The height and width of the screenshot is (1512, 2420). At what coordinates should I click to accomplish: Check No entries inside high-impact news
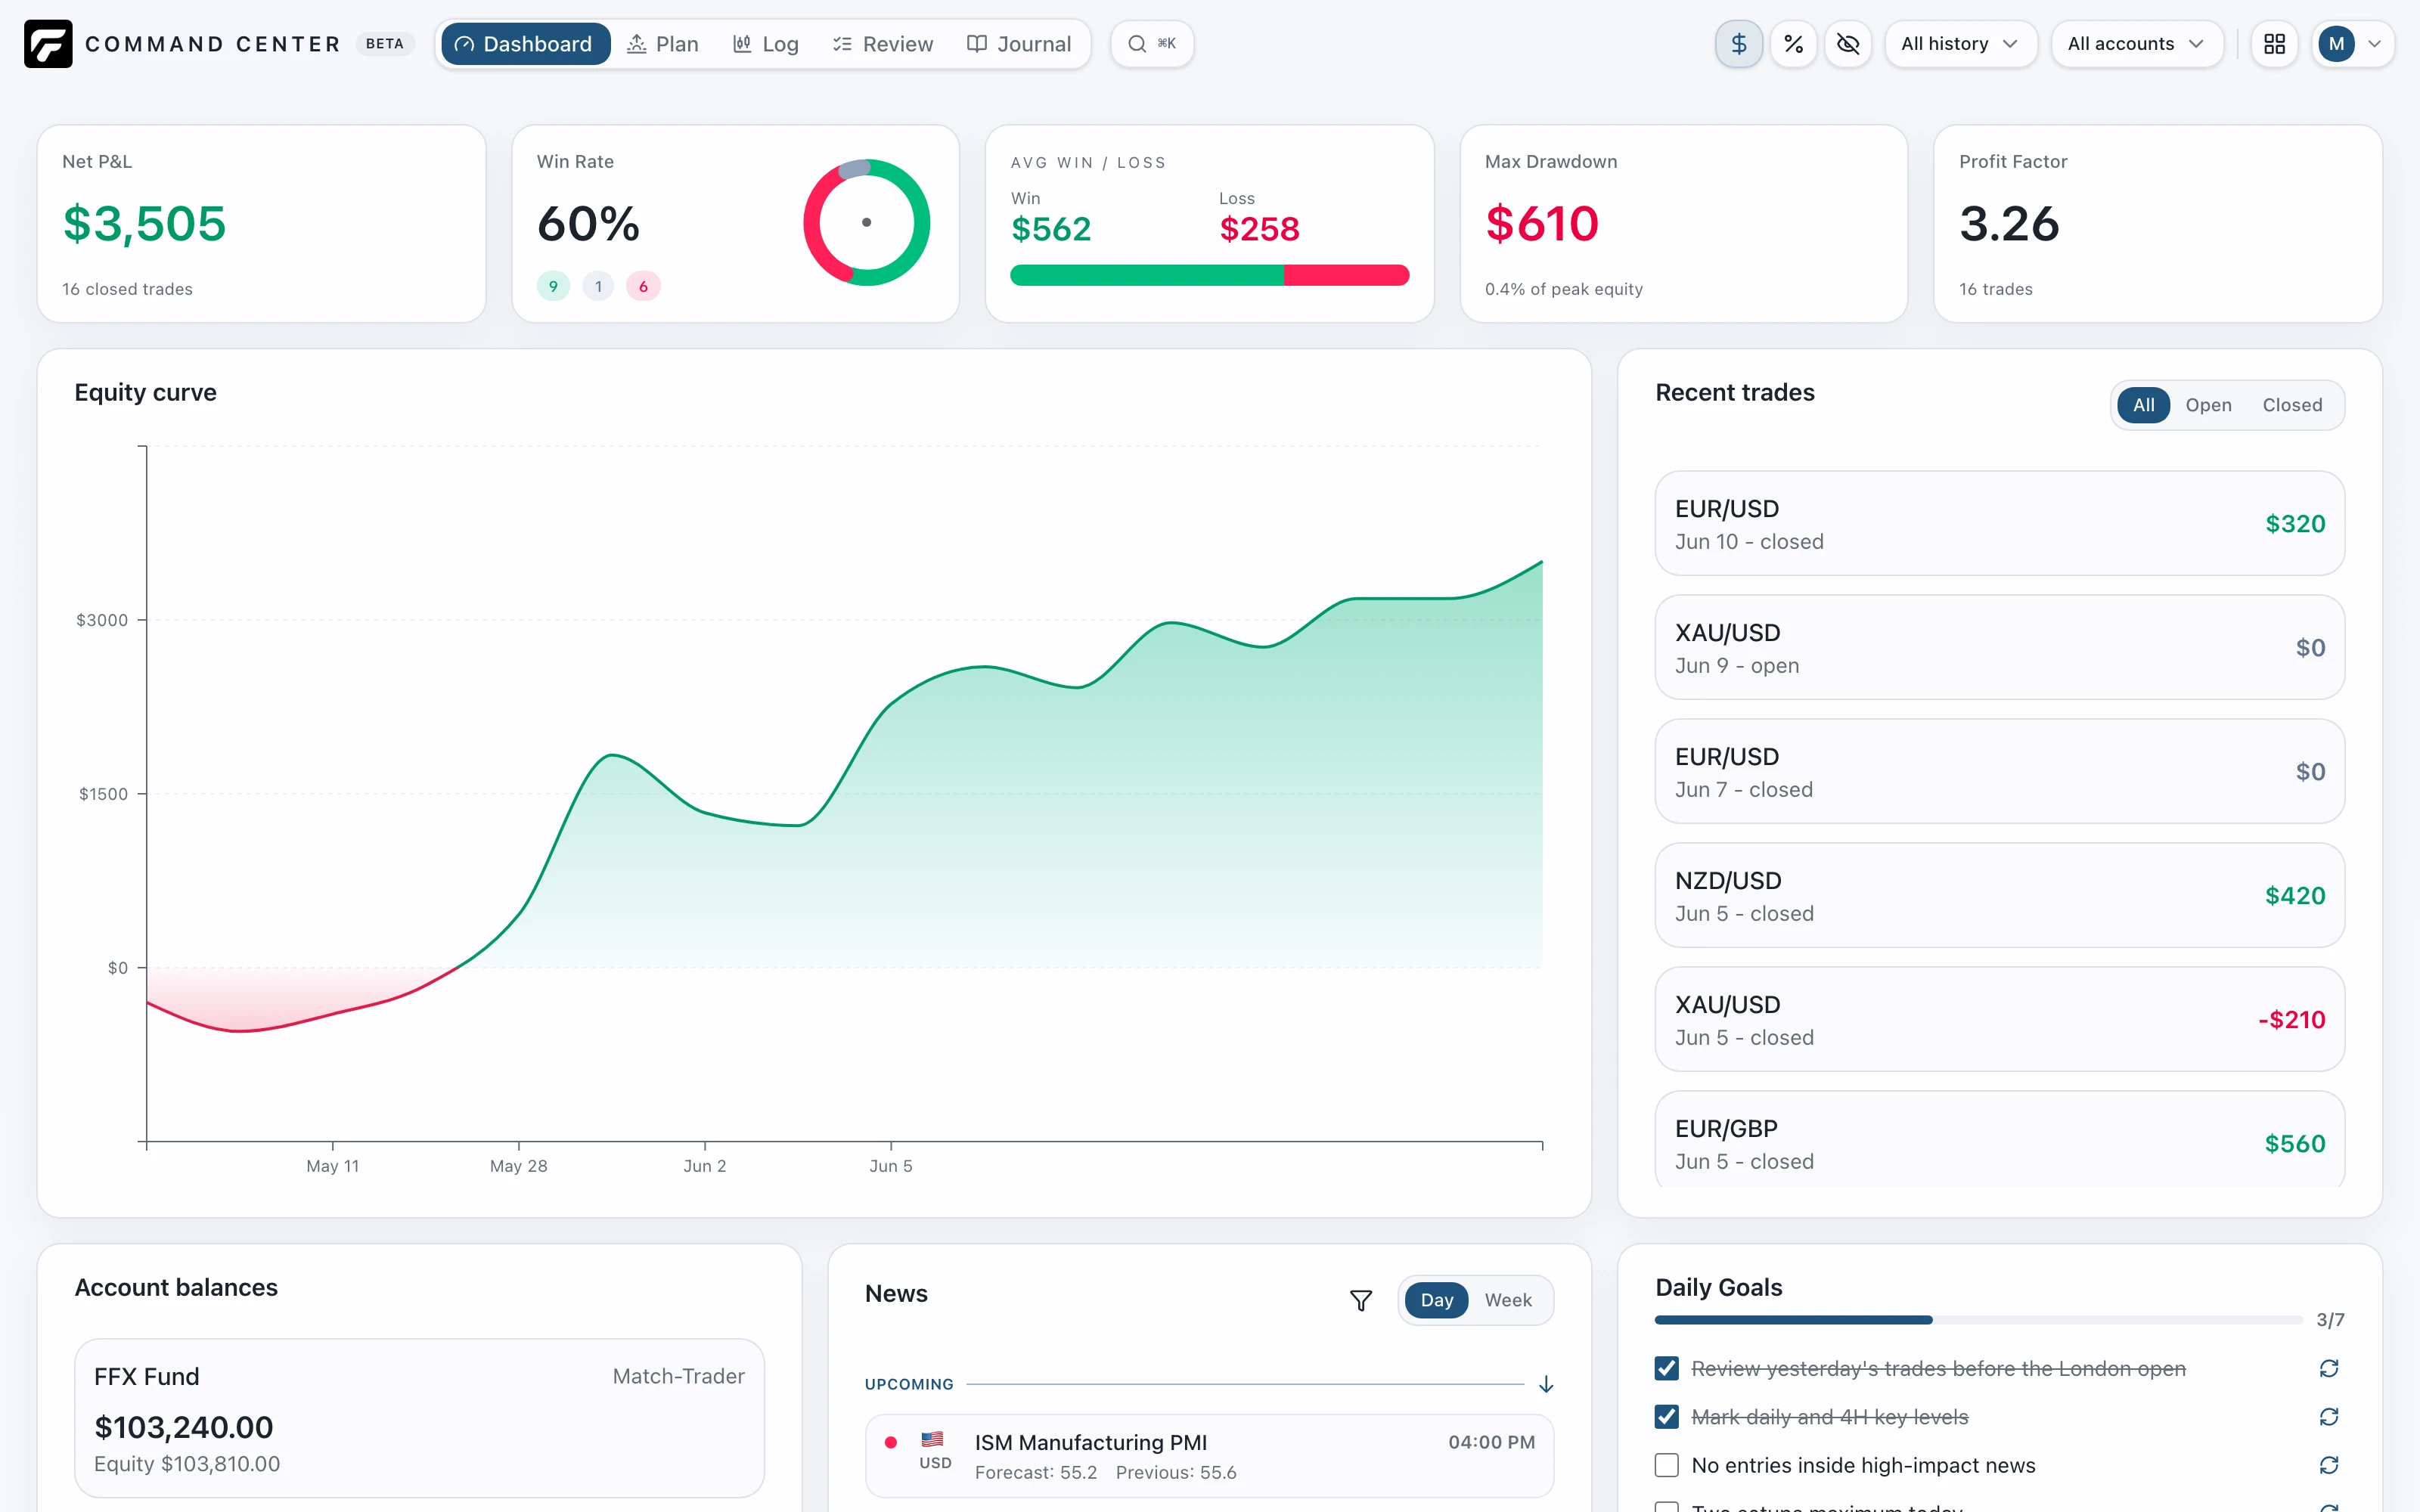tap(1666, 1465)
